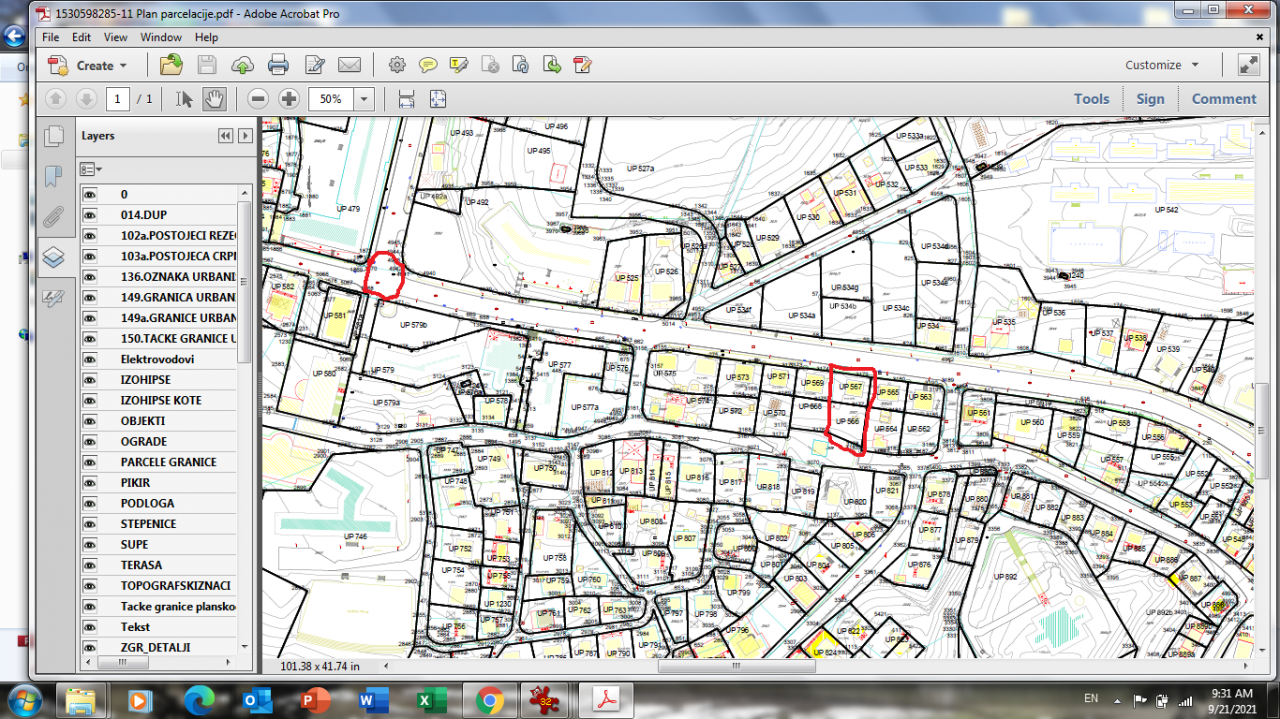Click the Print file icon
The height and width of the screenshot is (719, 1280).
click(278, 65)
